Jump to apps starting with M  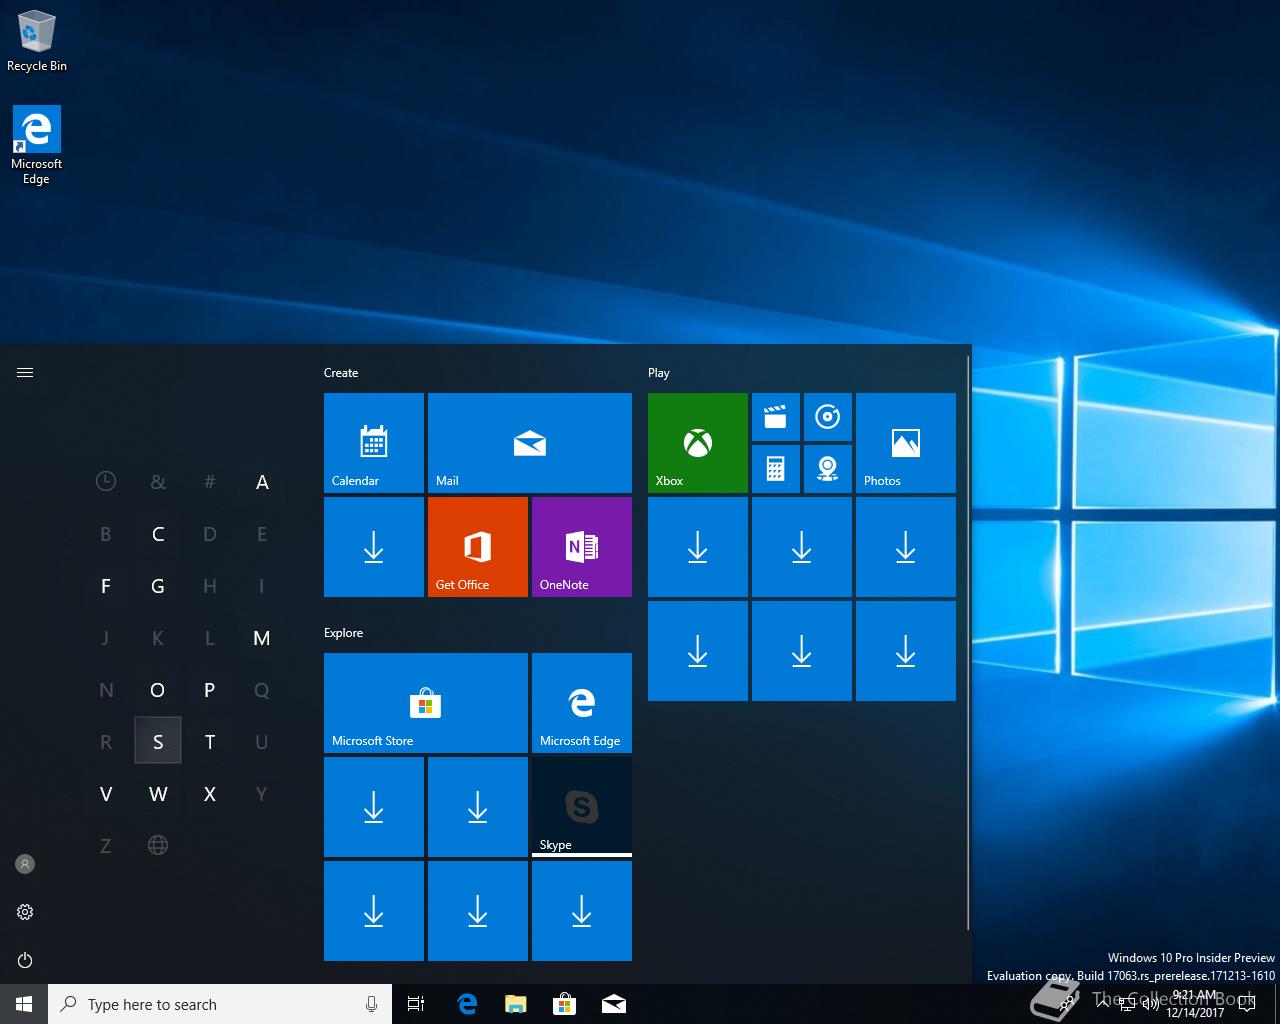262,638
